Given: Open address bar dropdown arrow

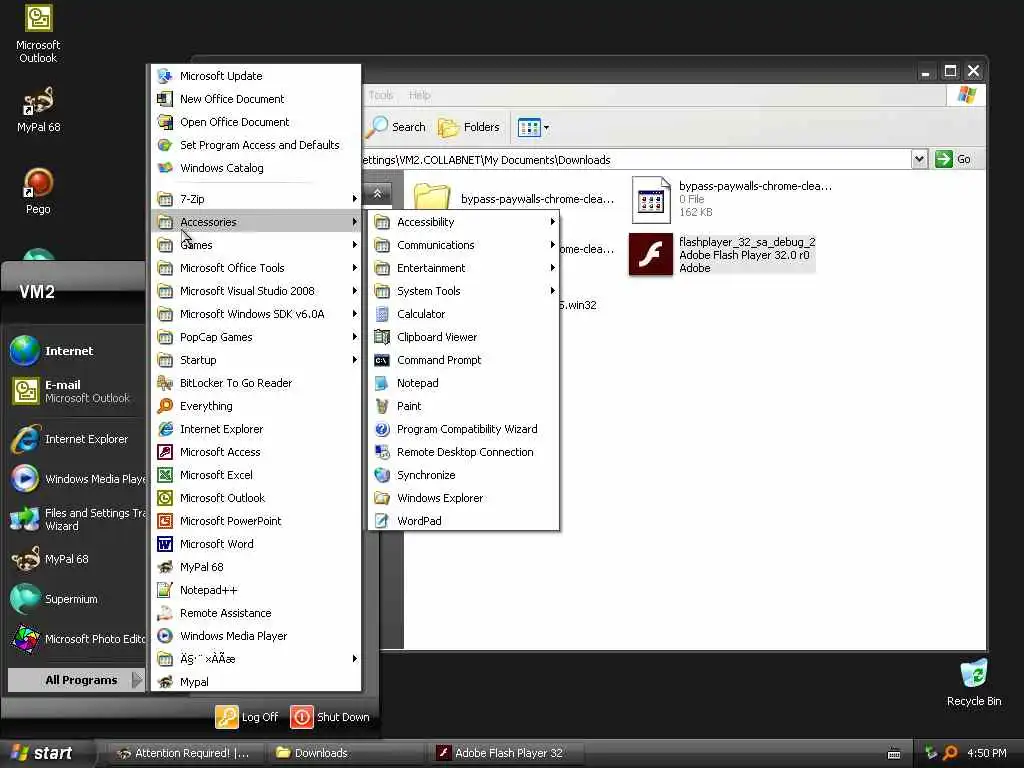Looking at the screenshot, I should click(x=920, y=159).
